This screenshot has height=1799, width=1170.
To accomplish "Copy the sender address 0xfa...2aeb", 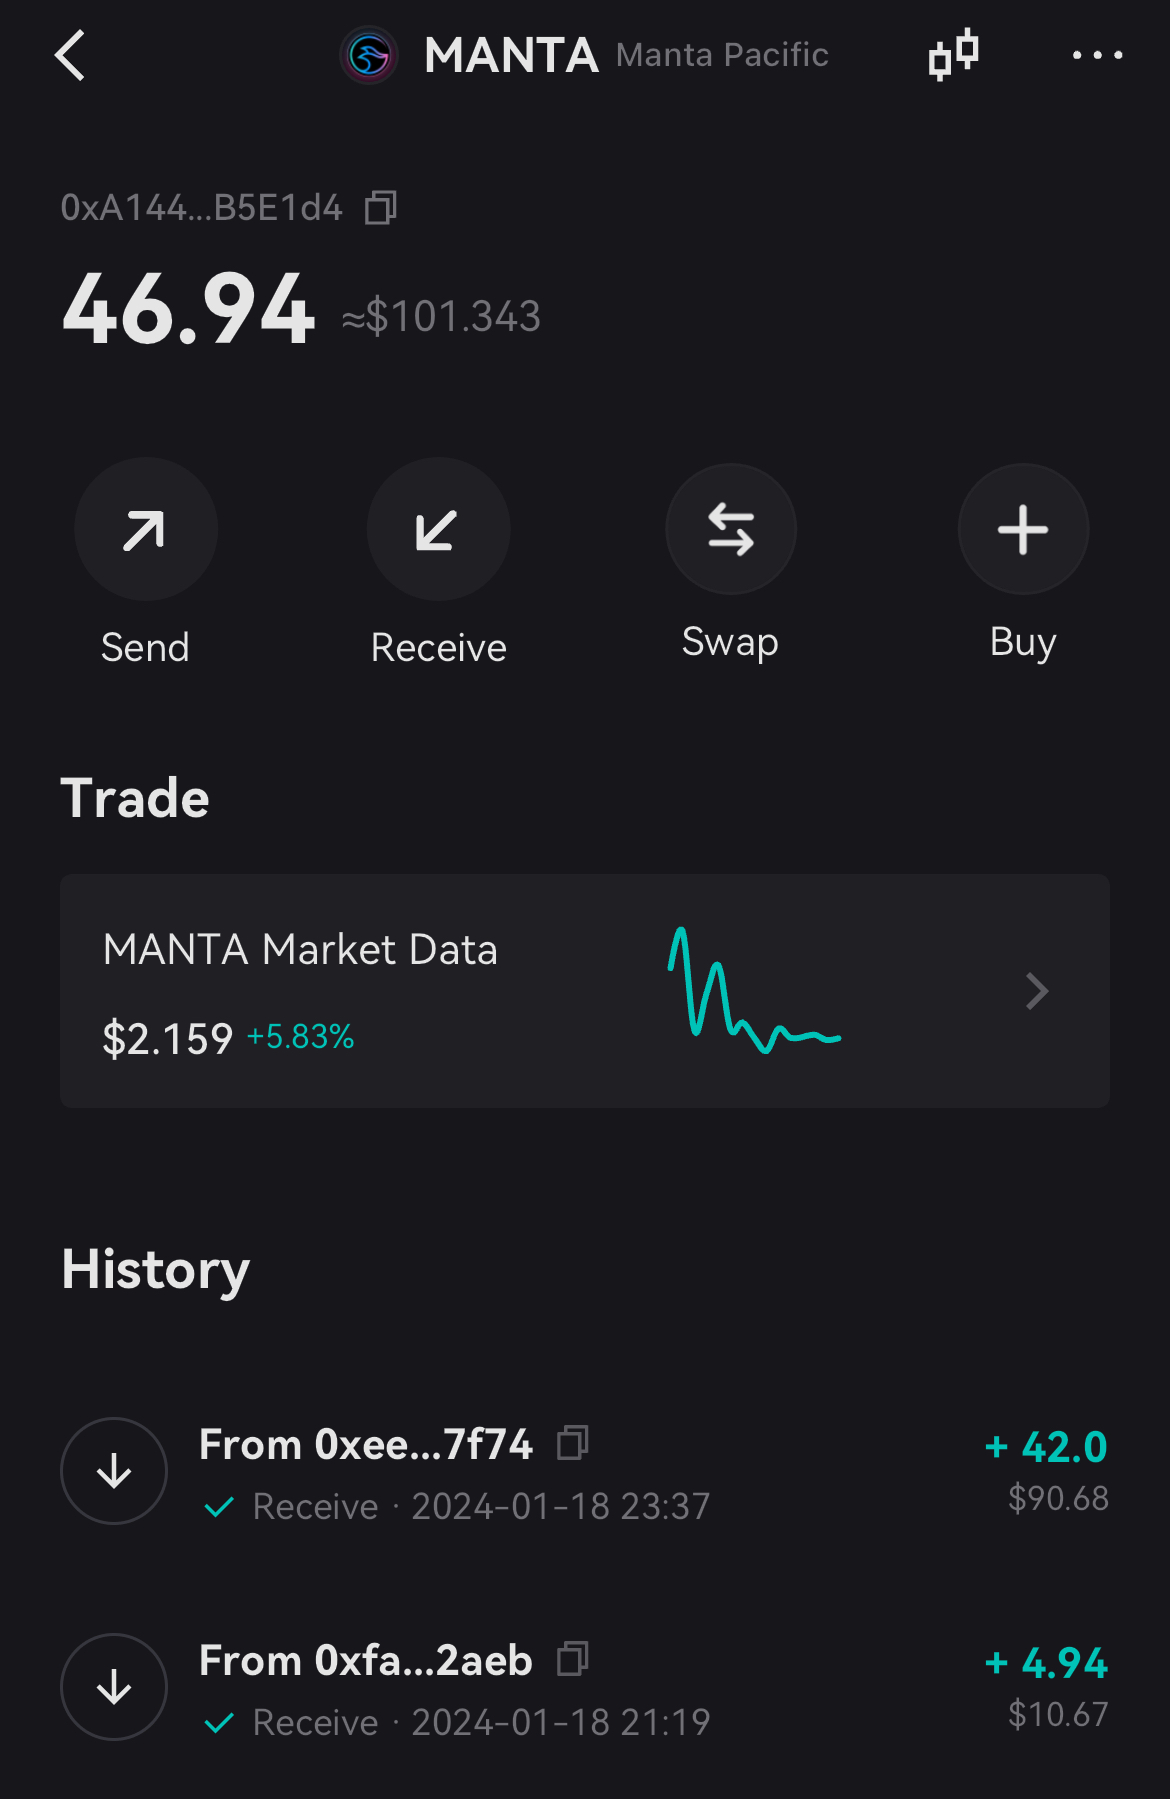I will pos(573,1658).
